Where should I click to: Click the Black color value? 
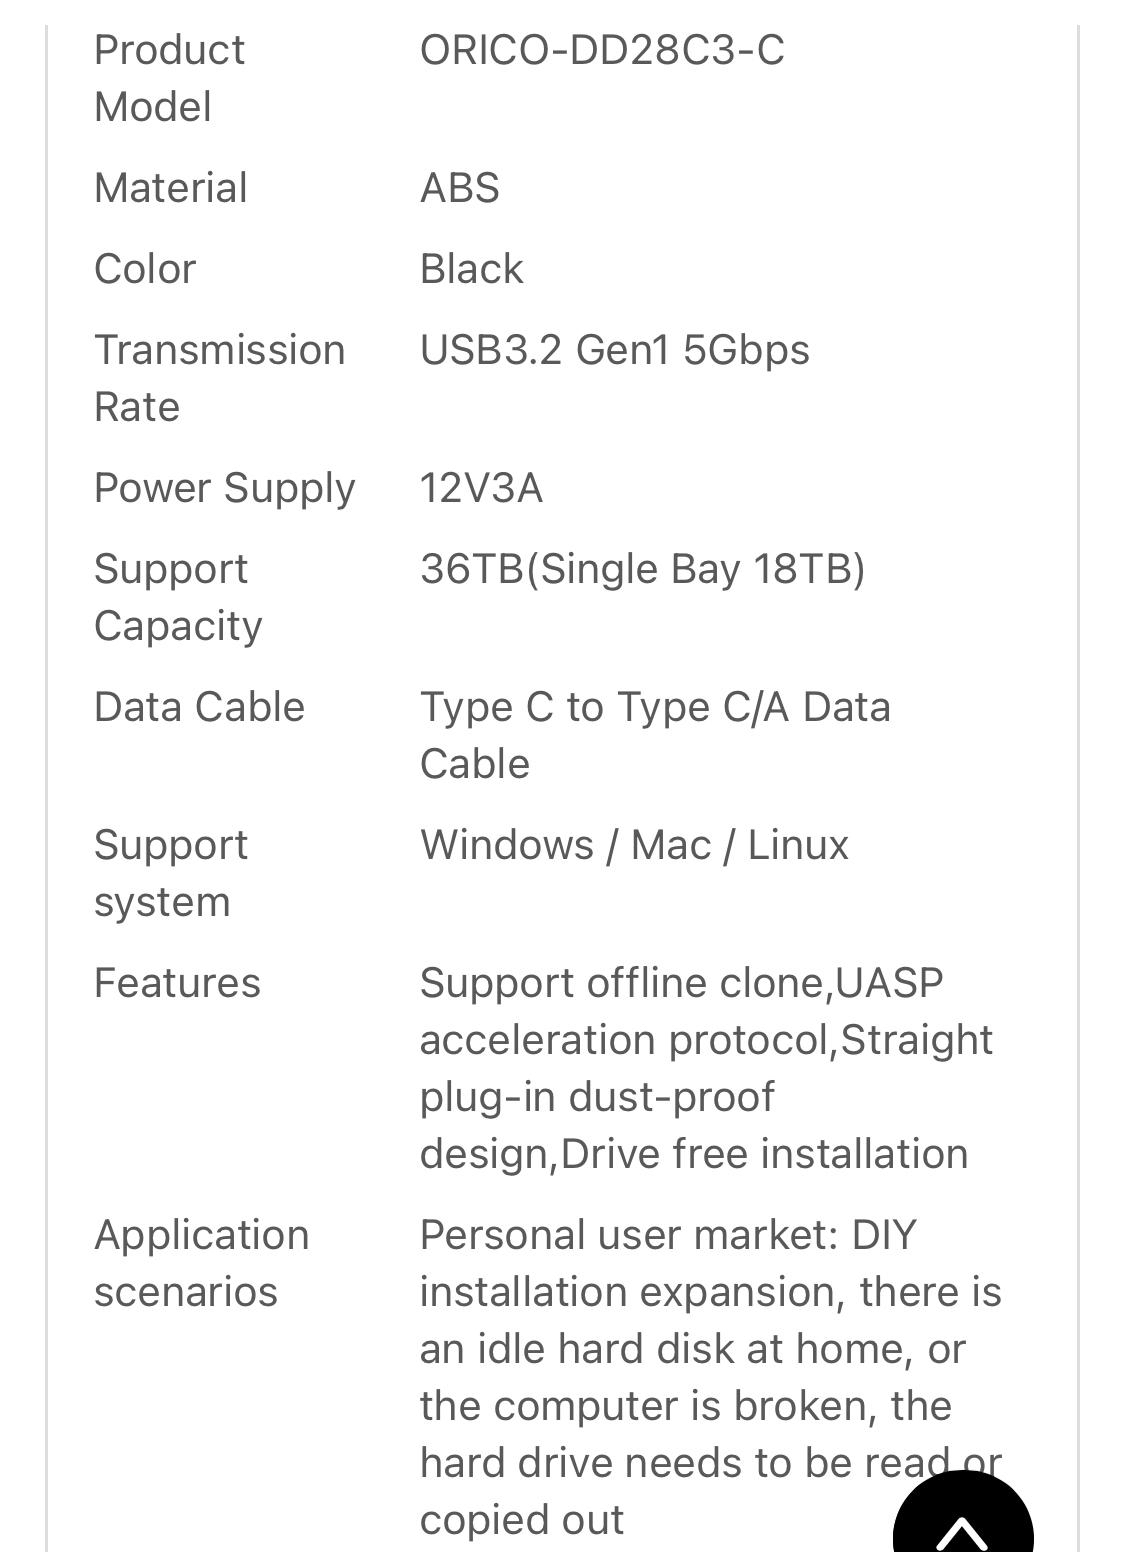point(471,269)
